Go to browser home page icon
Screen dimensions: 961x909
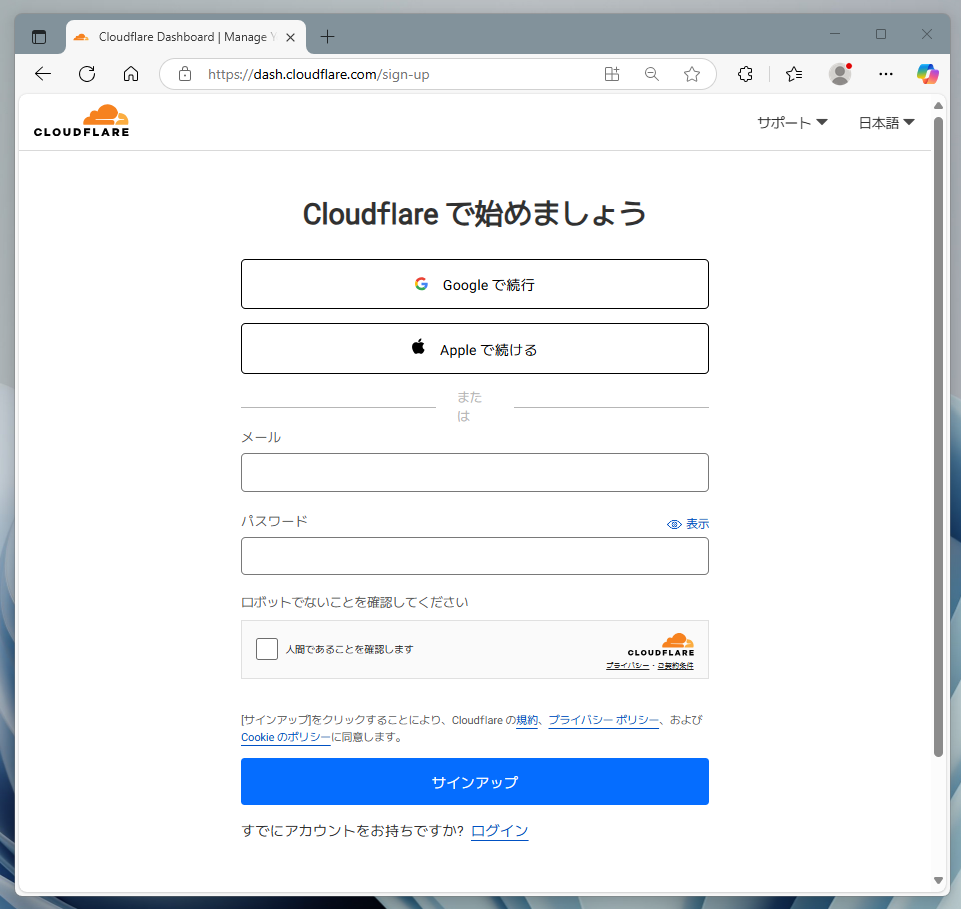click(x=131, y=74)
